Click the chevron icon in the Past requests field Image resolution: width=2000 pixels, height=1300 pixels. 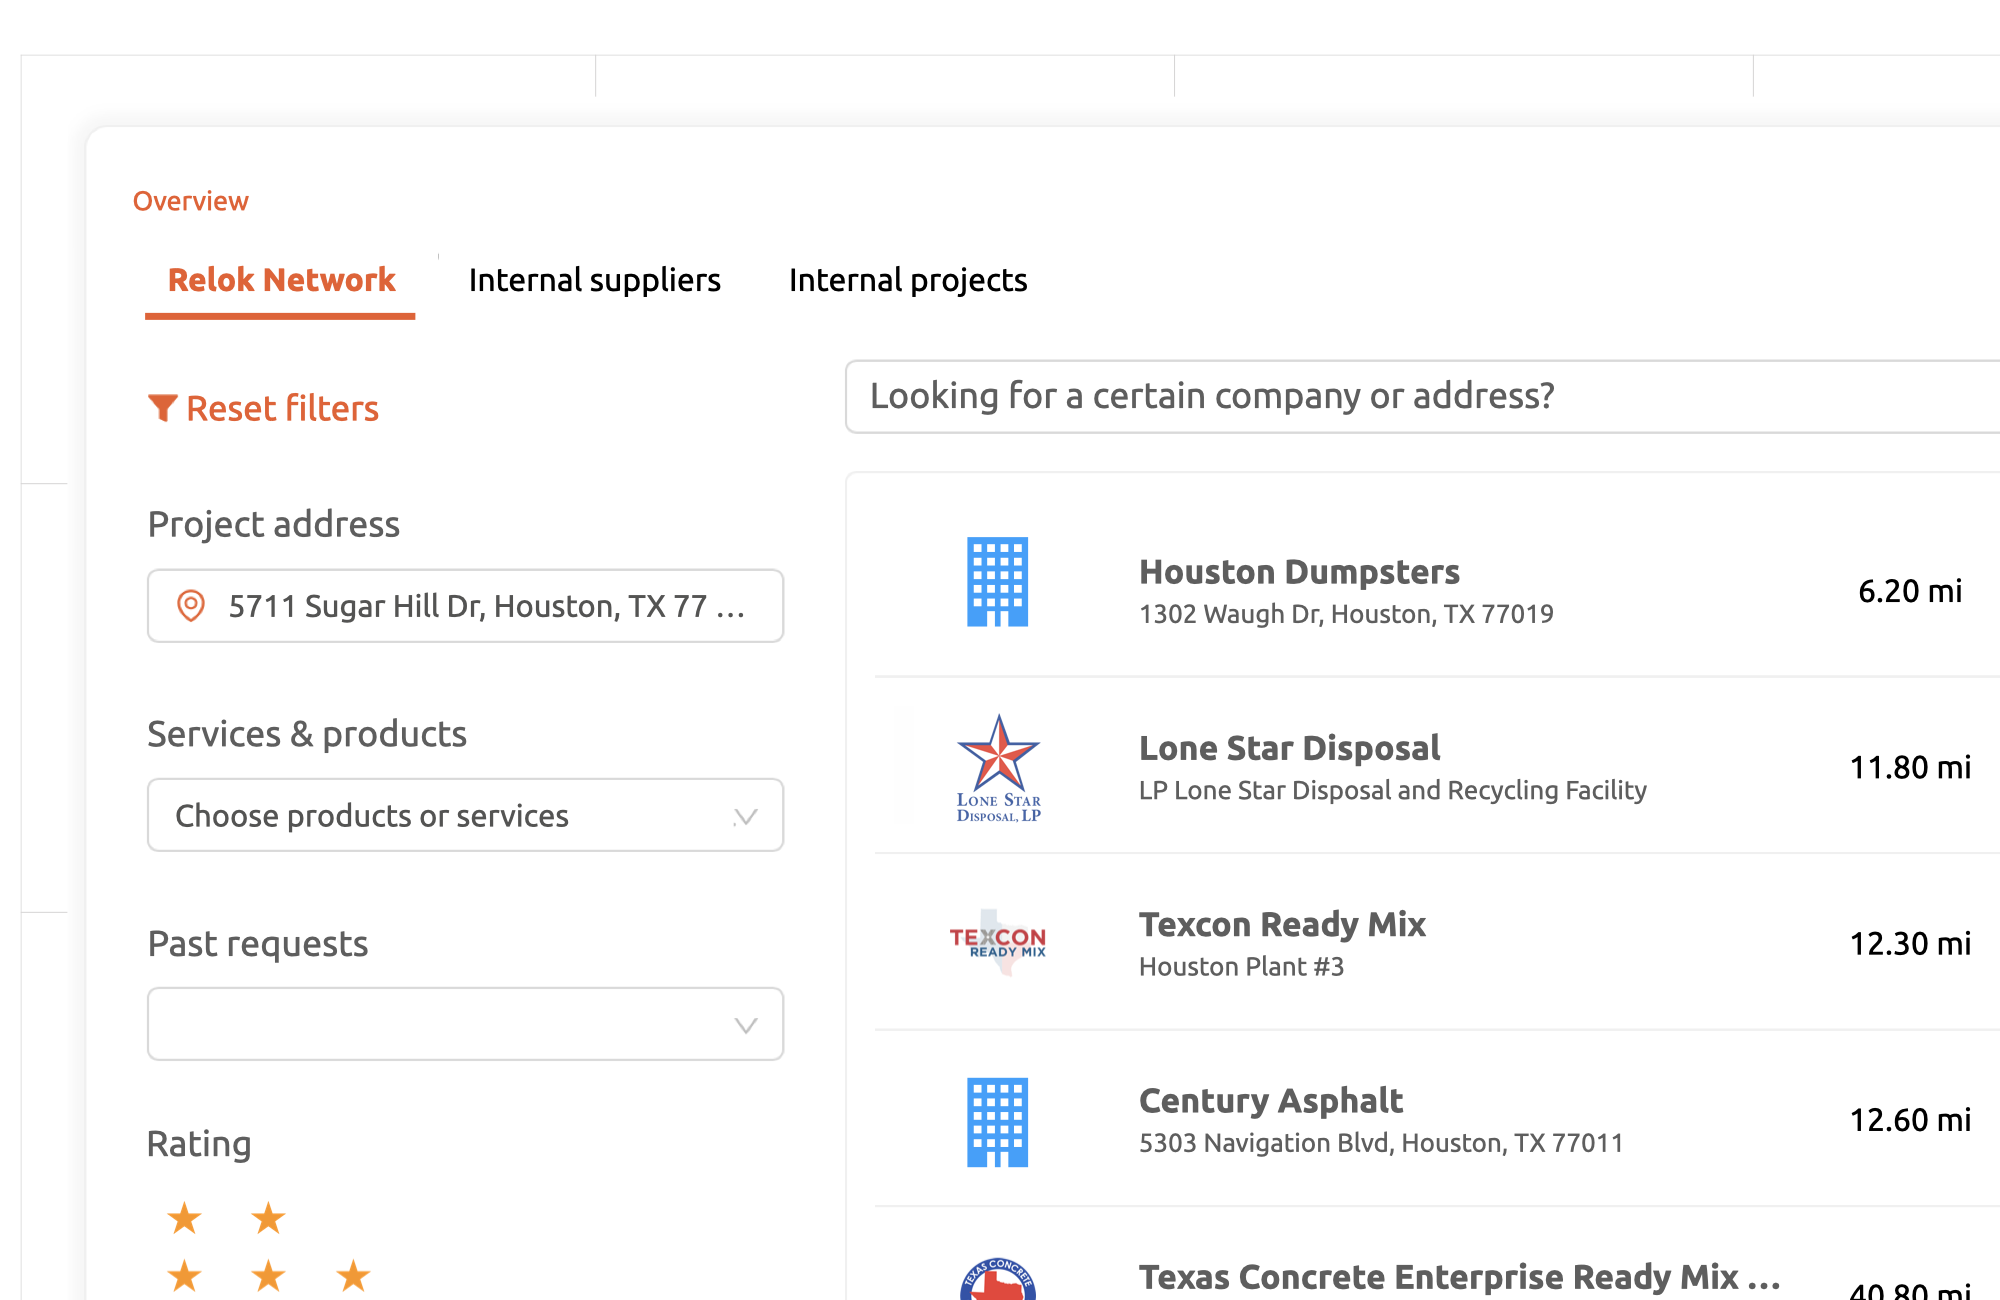point(742,1024)
